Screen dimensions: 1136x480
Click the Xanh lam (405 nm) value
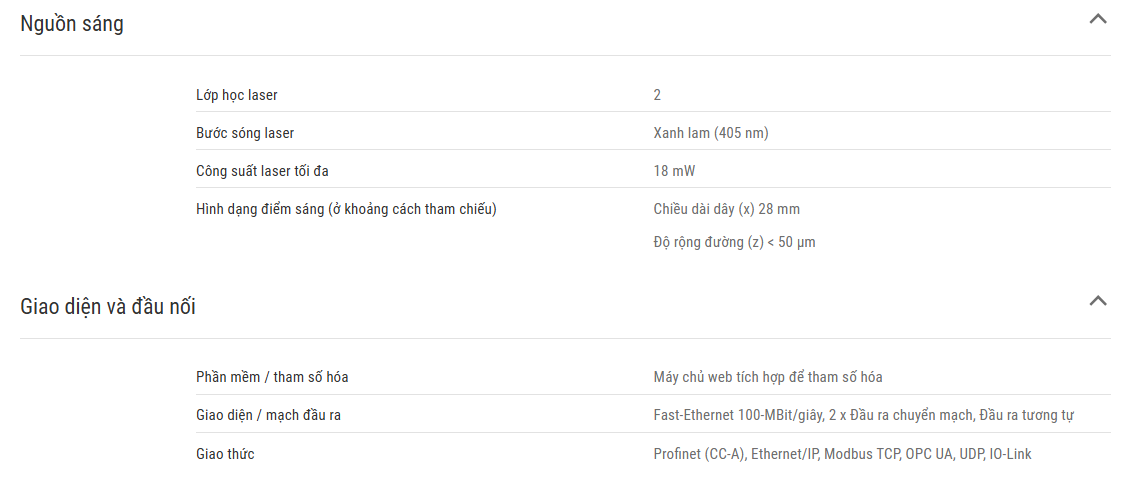[711, 133]
